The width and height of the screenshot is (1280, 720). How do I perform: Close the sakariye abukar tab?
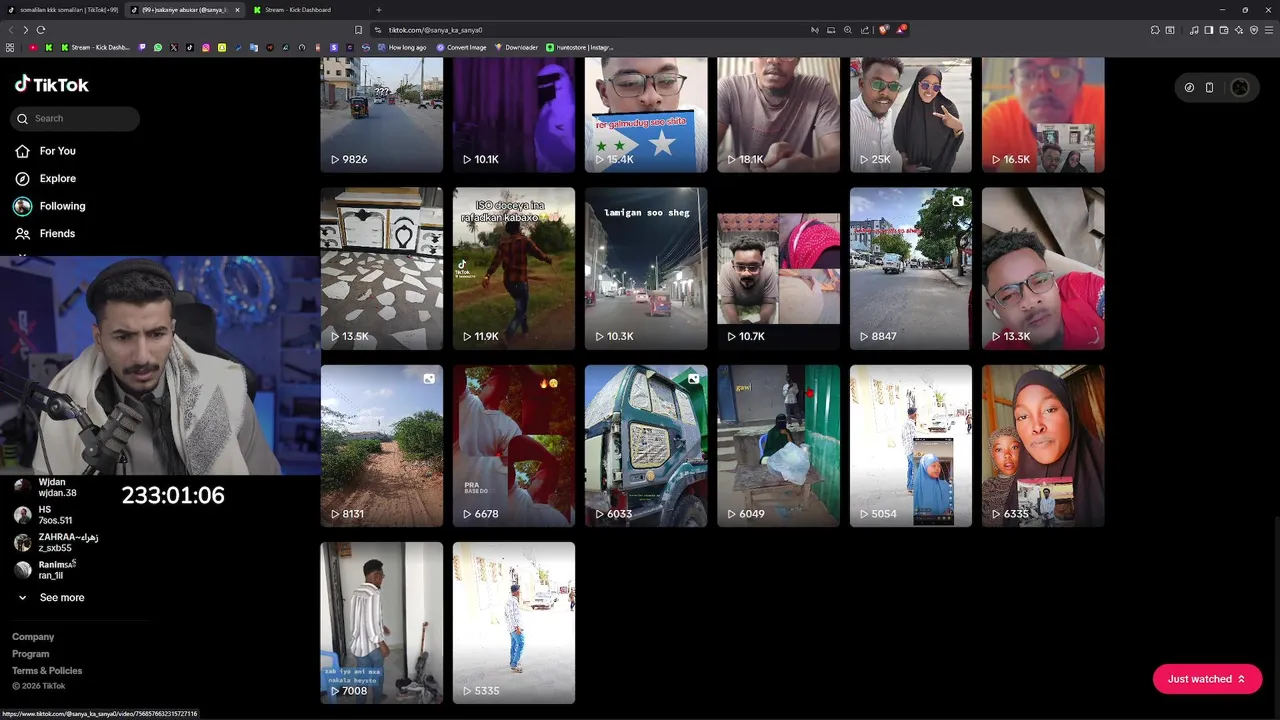pos(237,10)
